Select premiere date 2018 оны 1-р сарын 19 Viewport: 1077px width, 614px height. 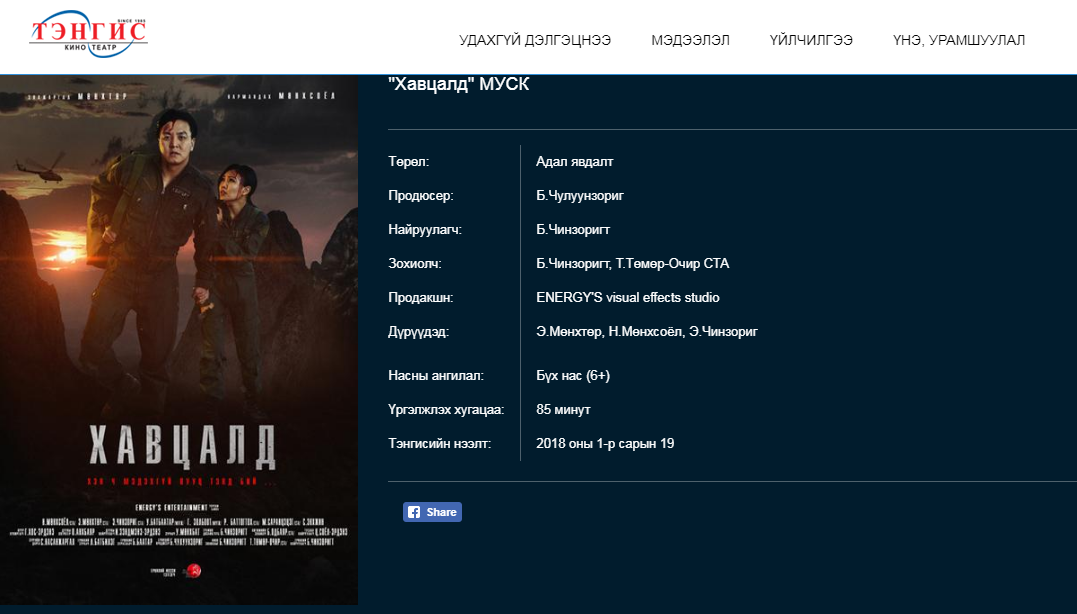[x=605, y=444]
